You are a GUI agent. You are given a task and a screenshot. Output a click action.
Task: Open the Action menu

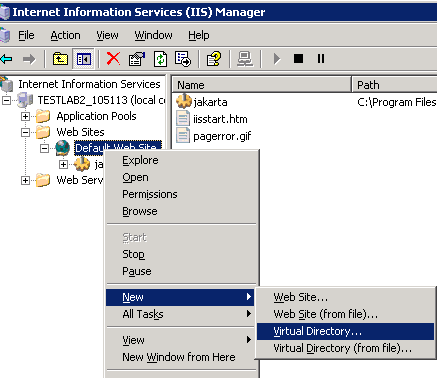(x=65, y=35)
